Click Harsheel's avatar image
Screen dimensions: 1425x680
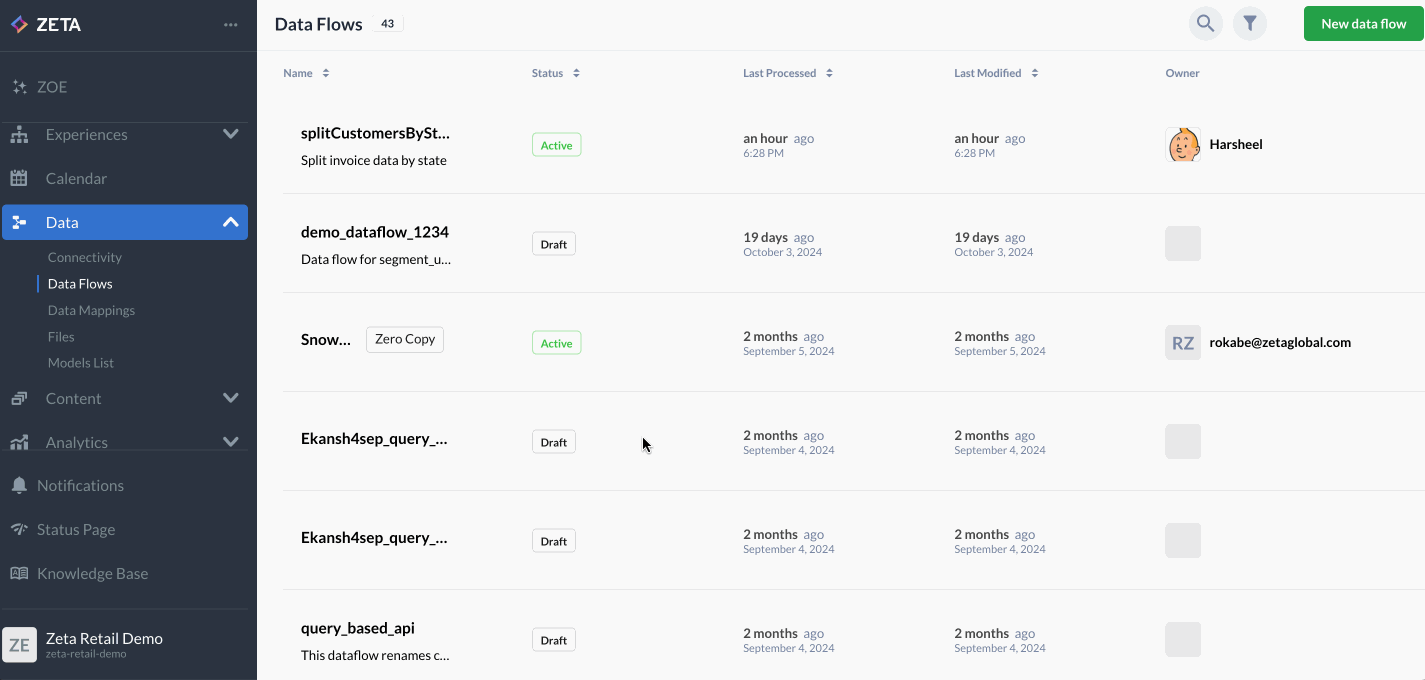point(1183,145)
